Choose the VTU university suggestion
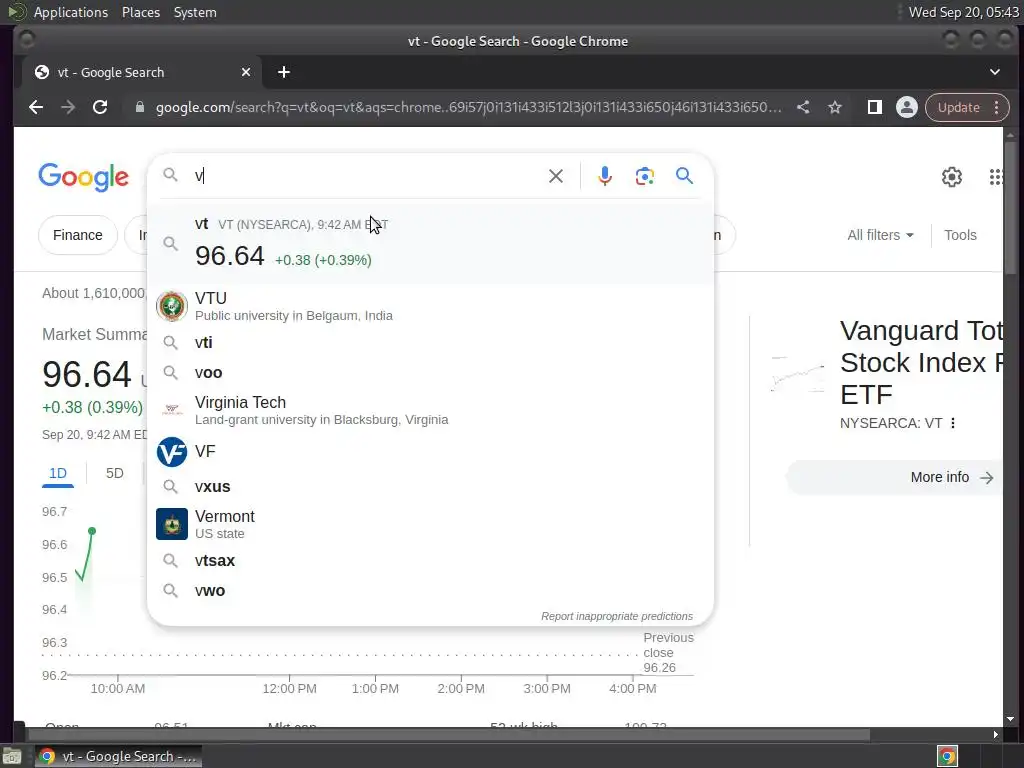Screen dimensions: 1024x768 point(430,306)
